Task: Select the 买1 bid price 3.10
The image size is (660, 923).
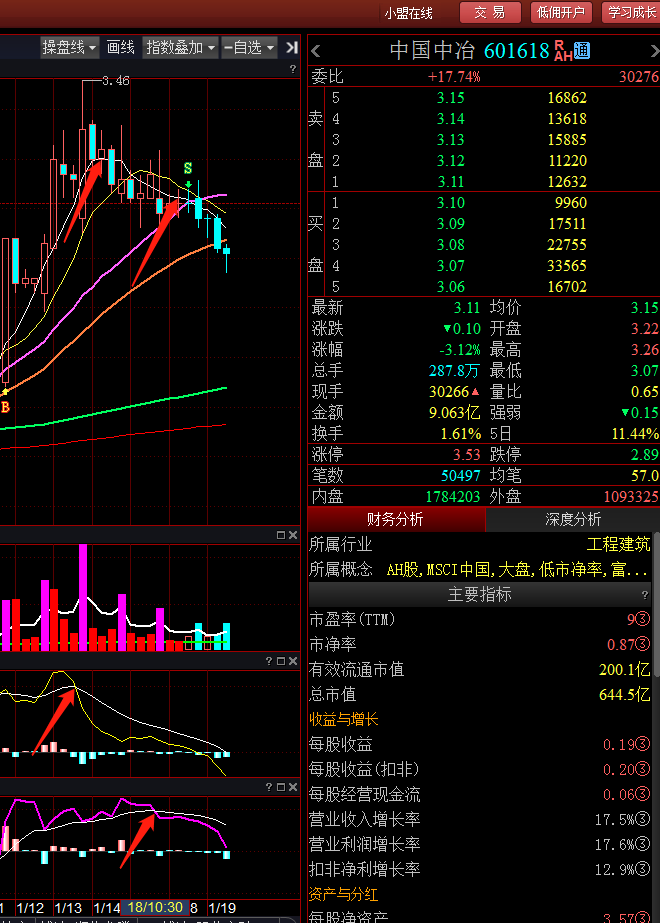Action: (x=450, y=203)
